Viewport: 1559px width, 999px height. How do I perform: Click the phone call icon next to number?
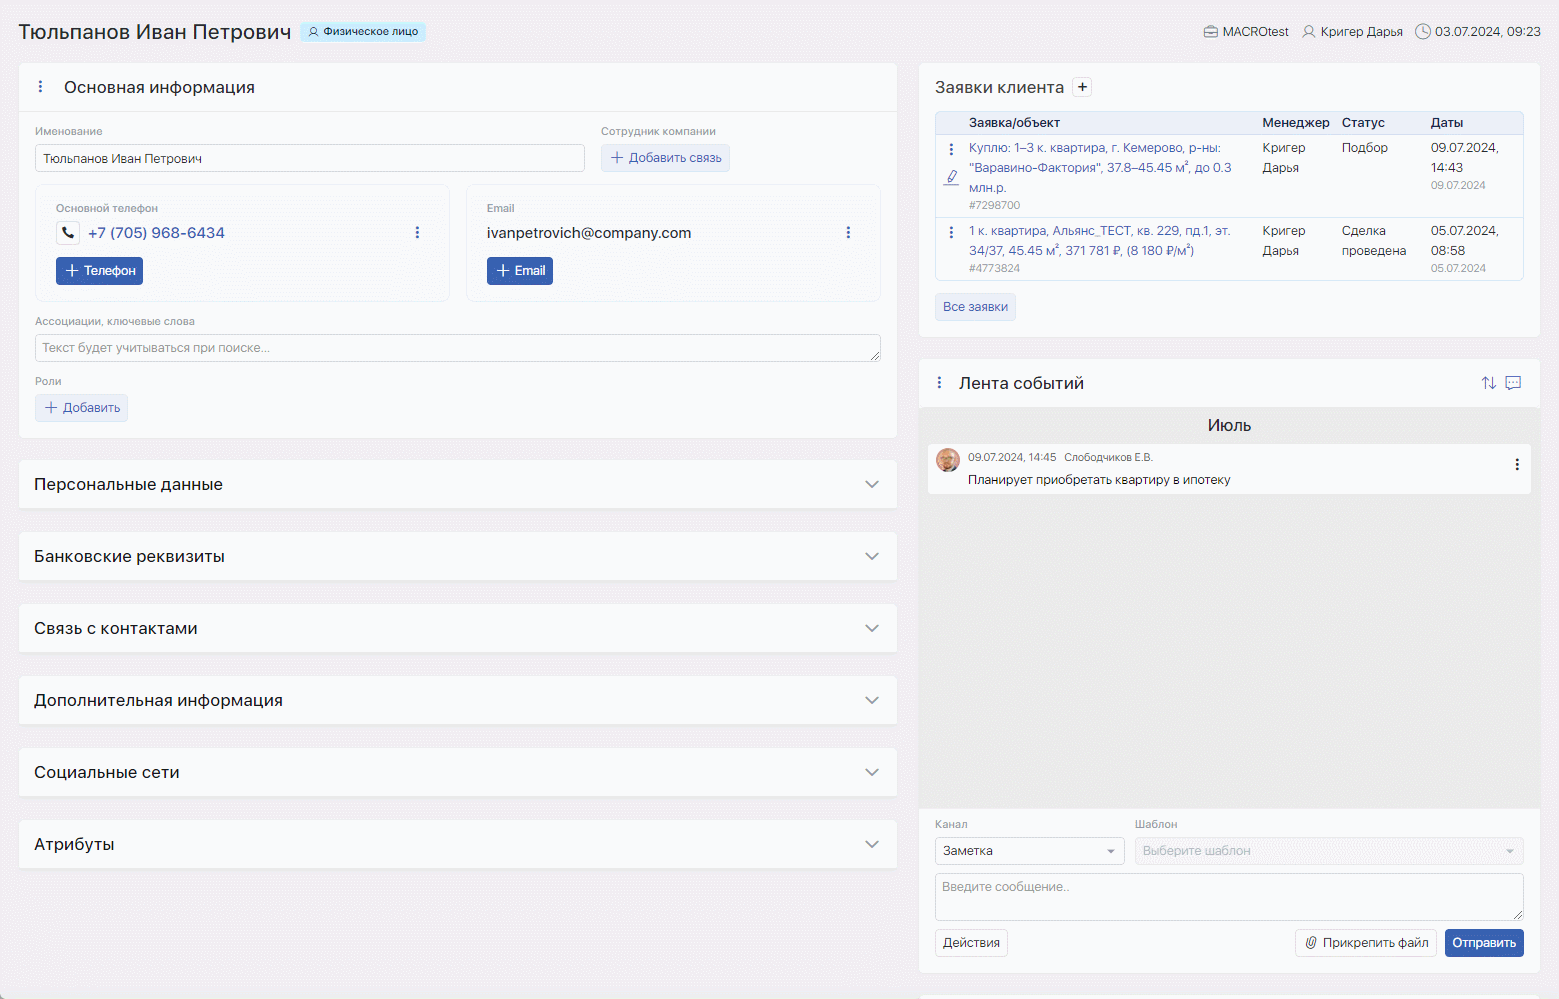[x=68, y=233]
